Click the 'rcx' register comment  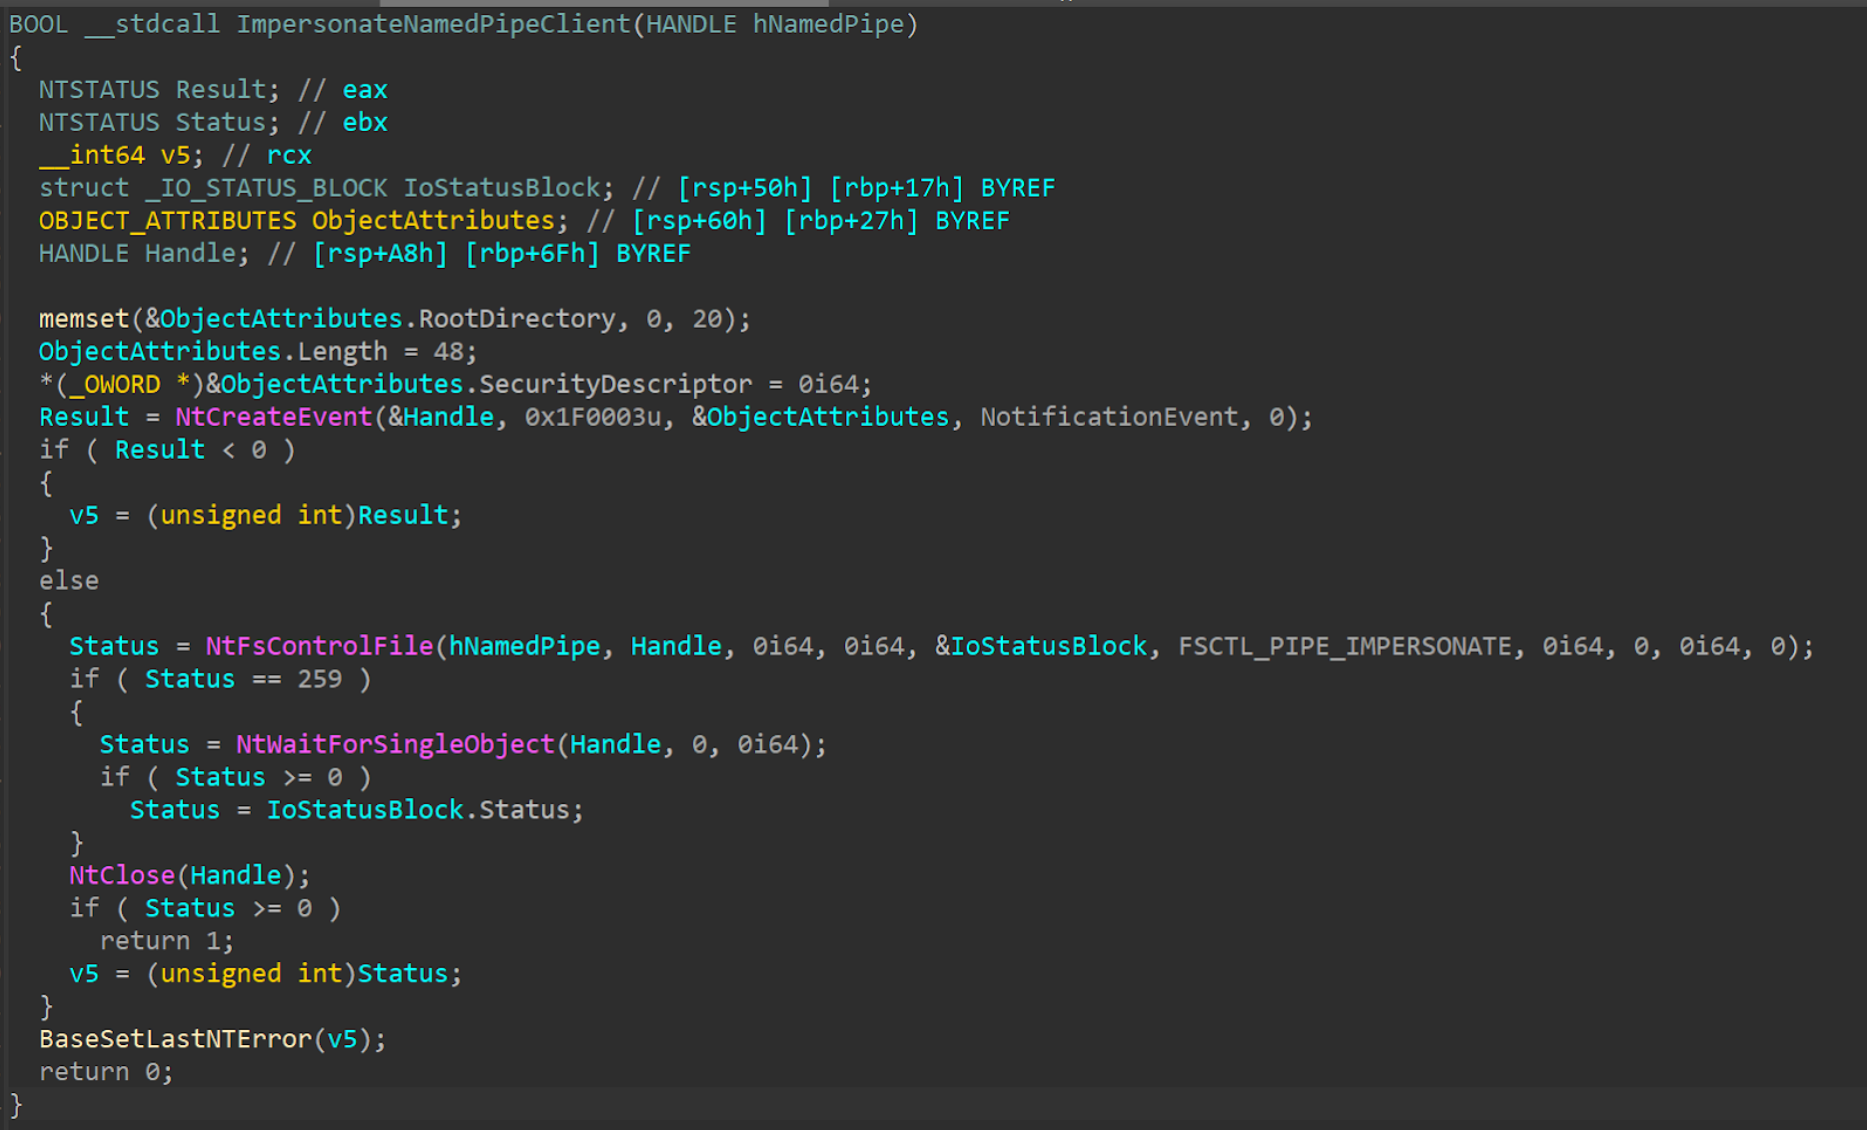tap(288, 155)
